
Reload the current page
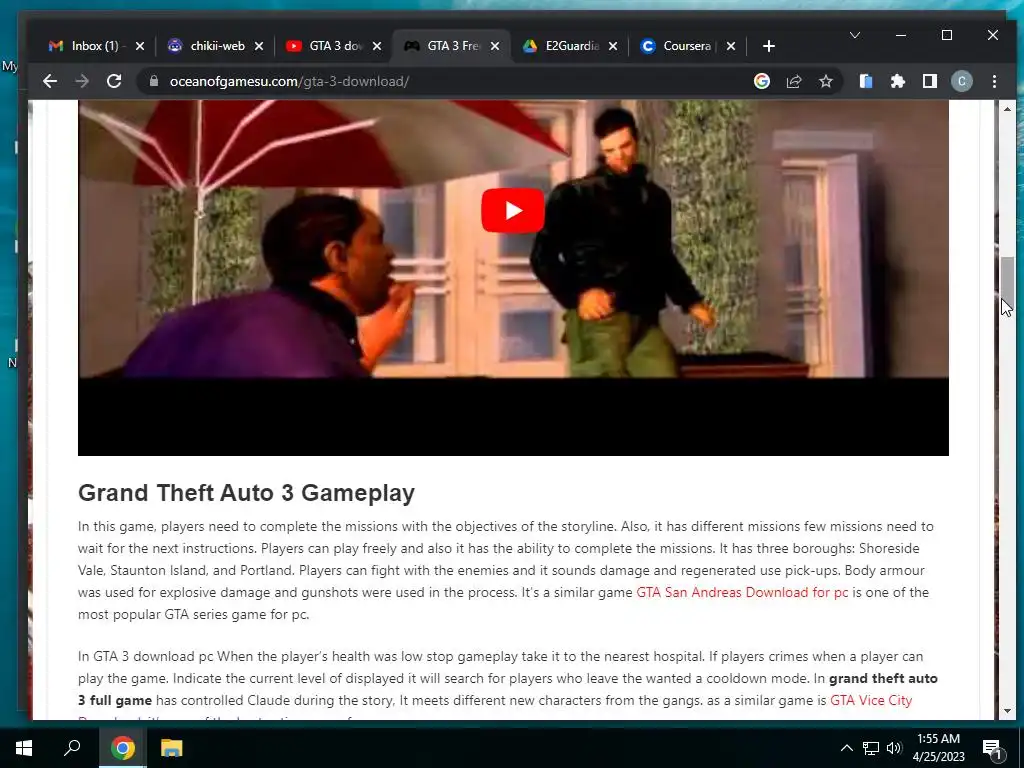pos(114,82)
